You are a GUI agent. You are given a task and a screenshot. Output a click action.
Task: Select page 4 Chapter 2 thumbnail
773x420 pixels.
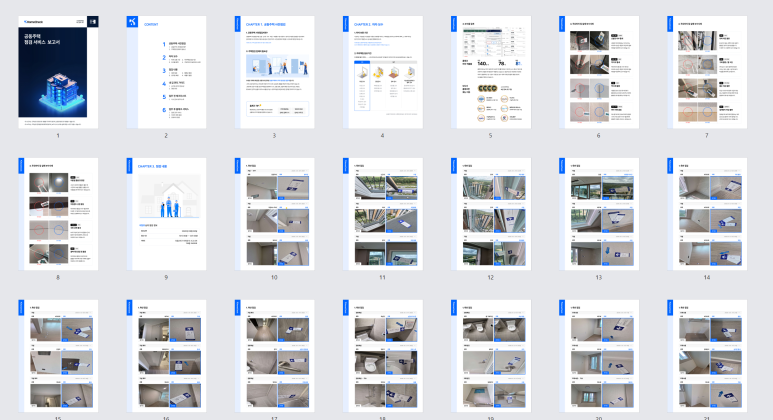click(383, 72)
